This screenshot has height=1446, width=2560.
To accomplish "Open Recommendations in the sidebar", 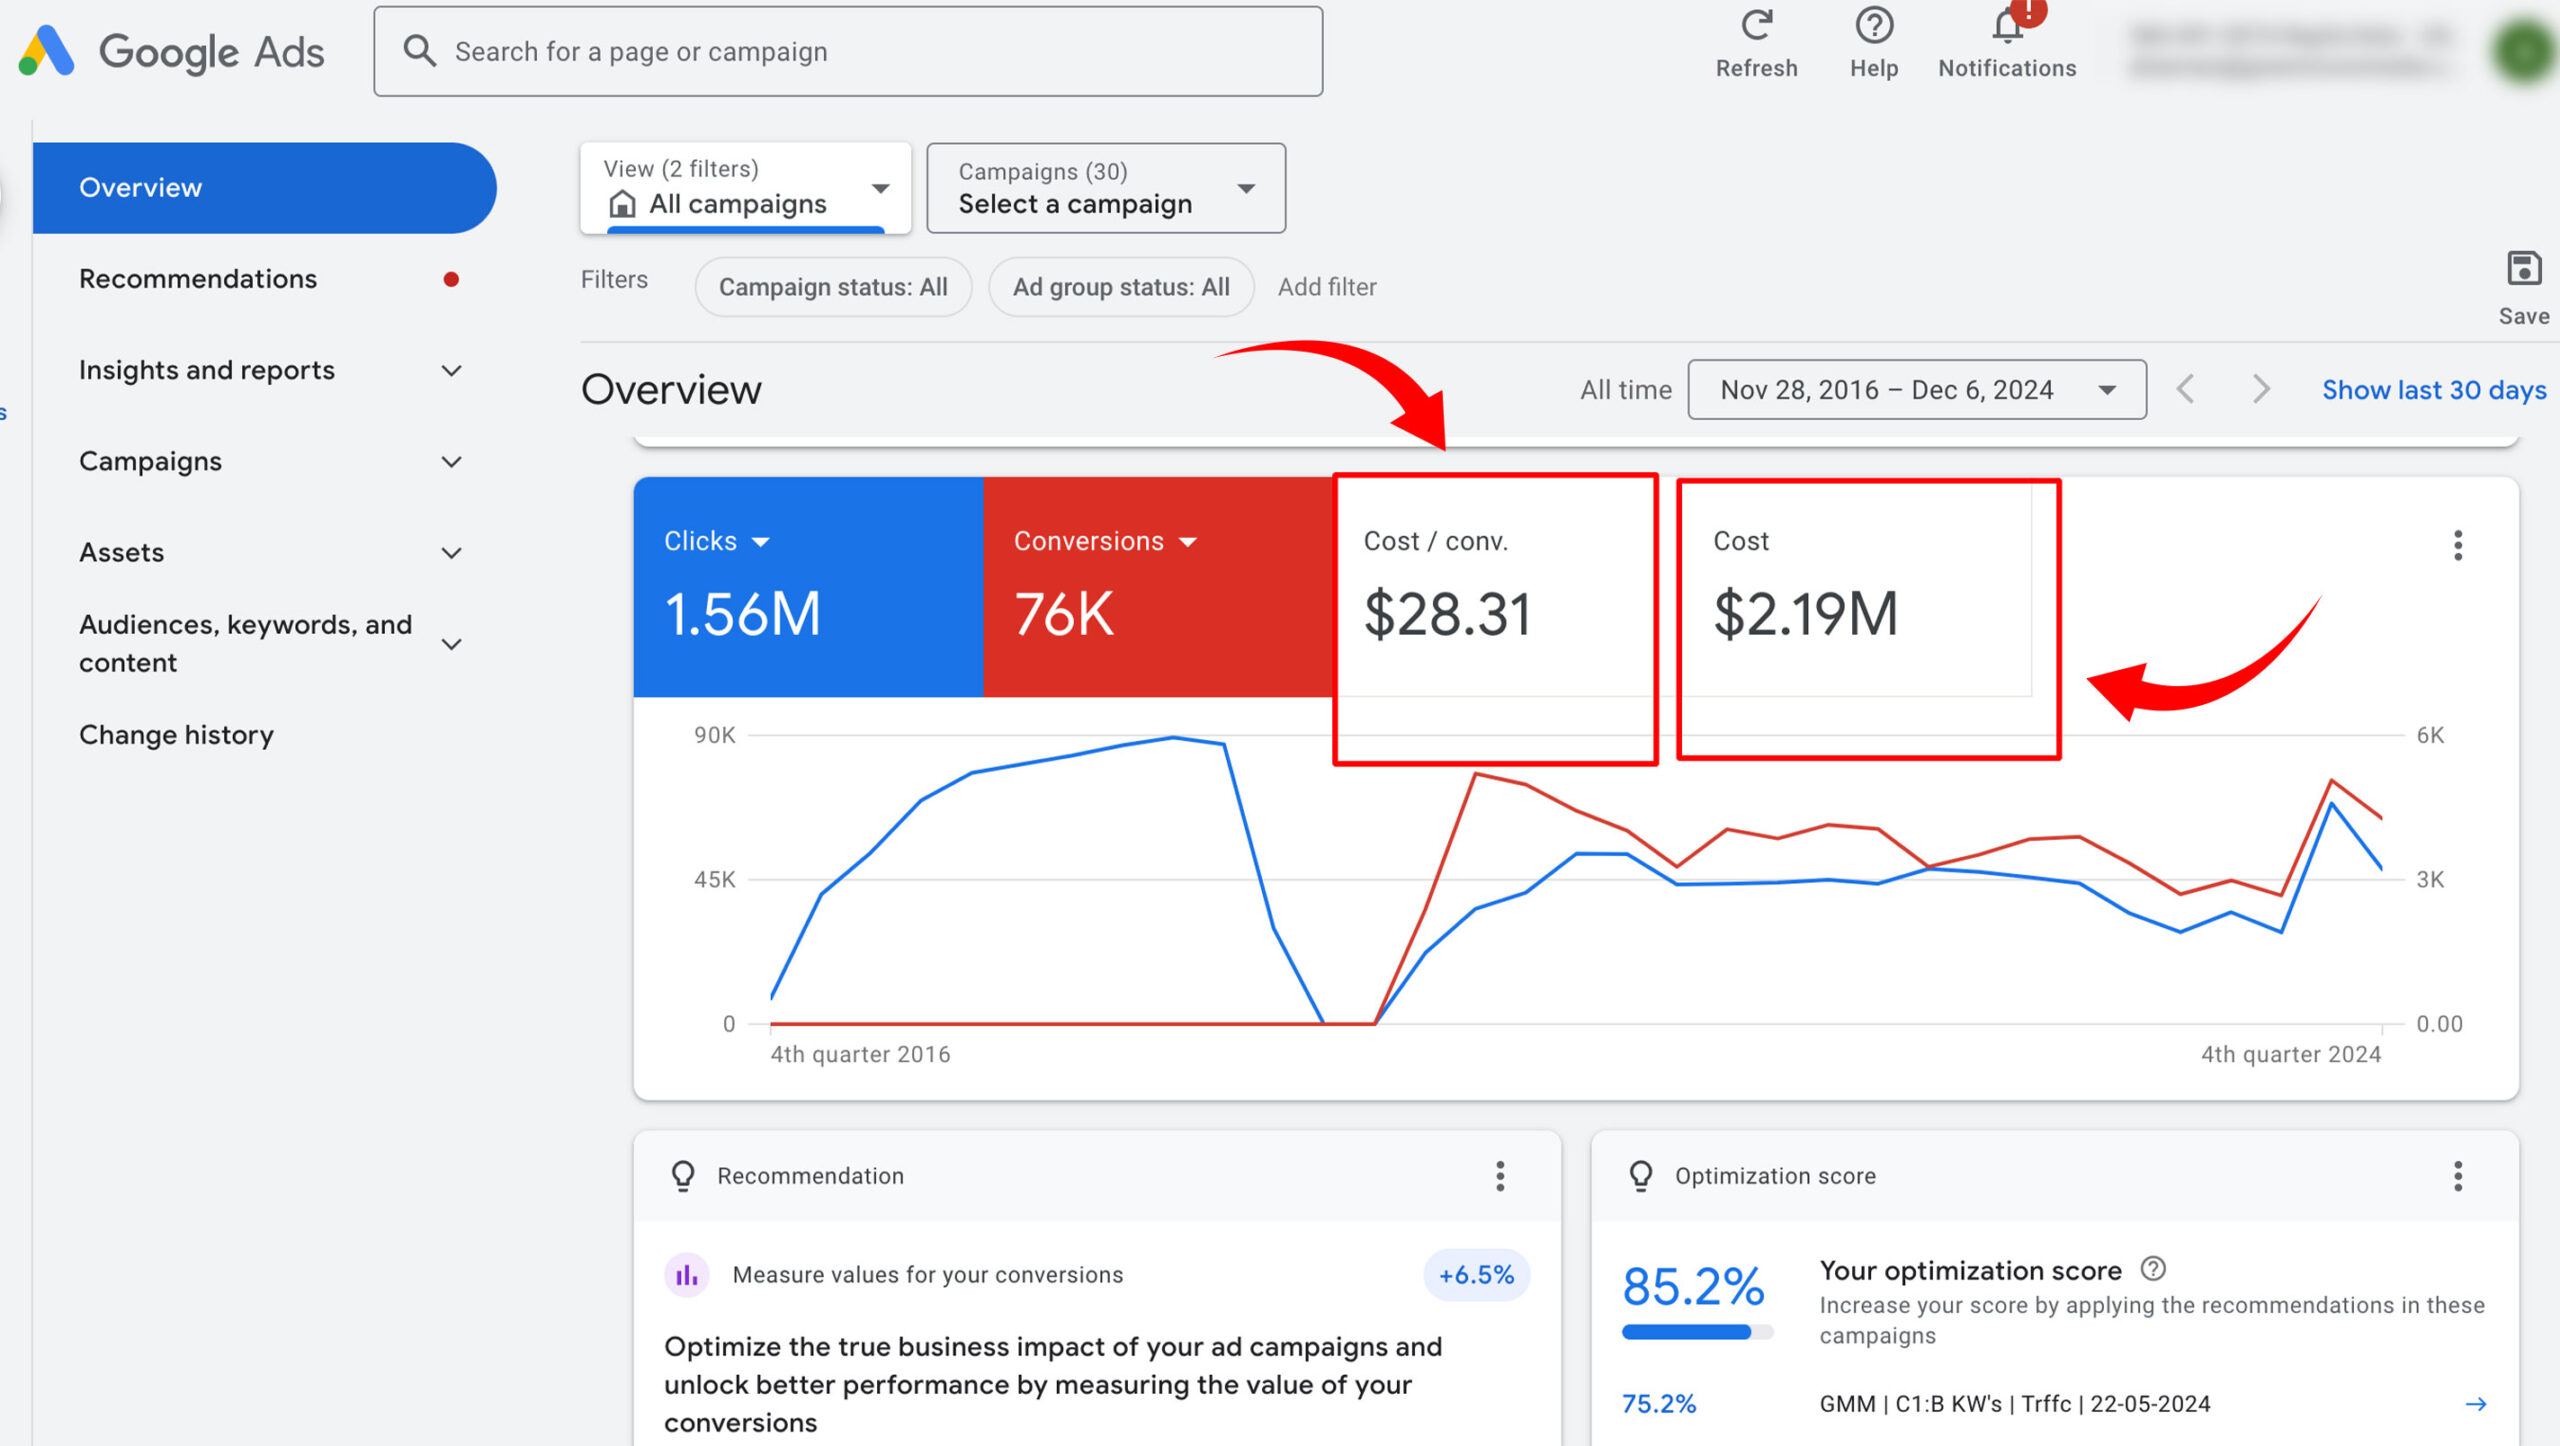I will click(x=198, y=279).
